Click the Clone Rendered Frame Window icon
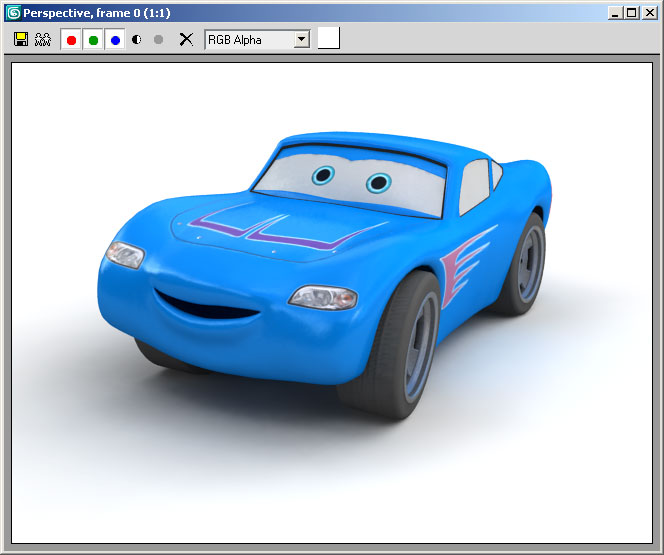The width and height of the screenshot is (664, 555). (42, 39)
